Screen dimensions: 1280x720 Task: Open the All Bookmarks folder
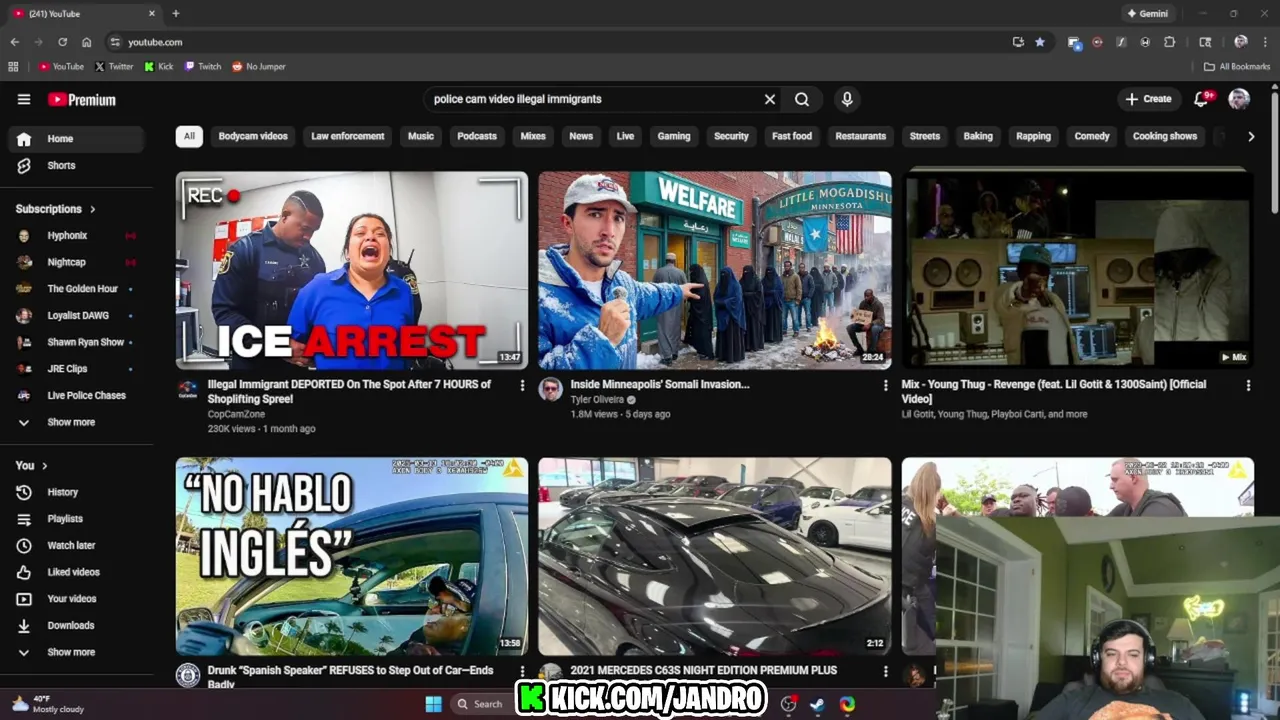click(x=1237, y=67)
